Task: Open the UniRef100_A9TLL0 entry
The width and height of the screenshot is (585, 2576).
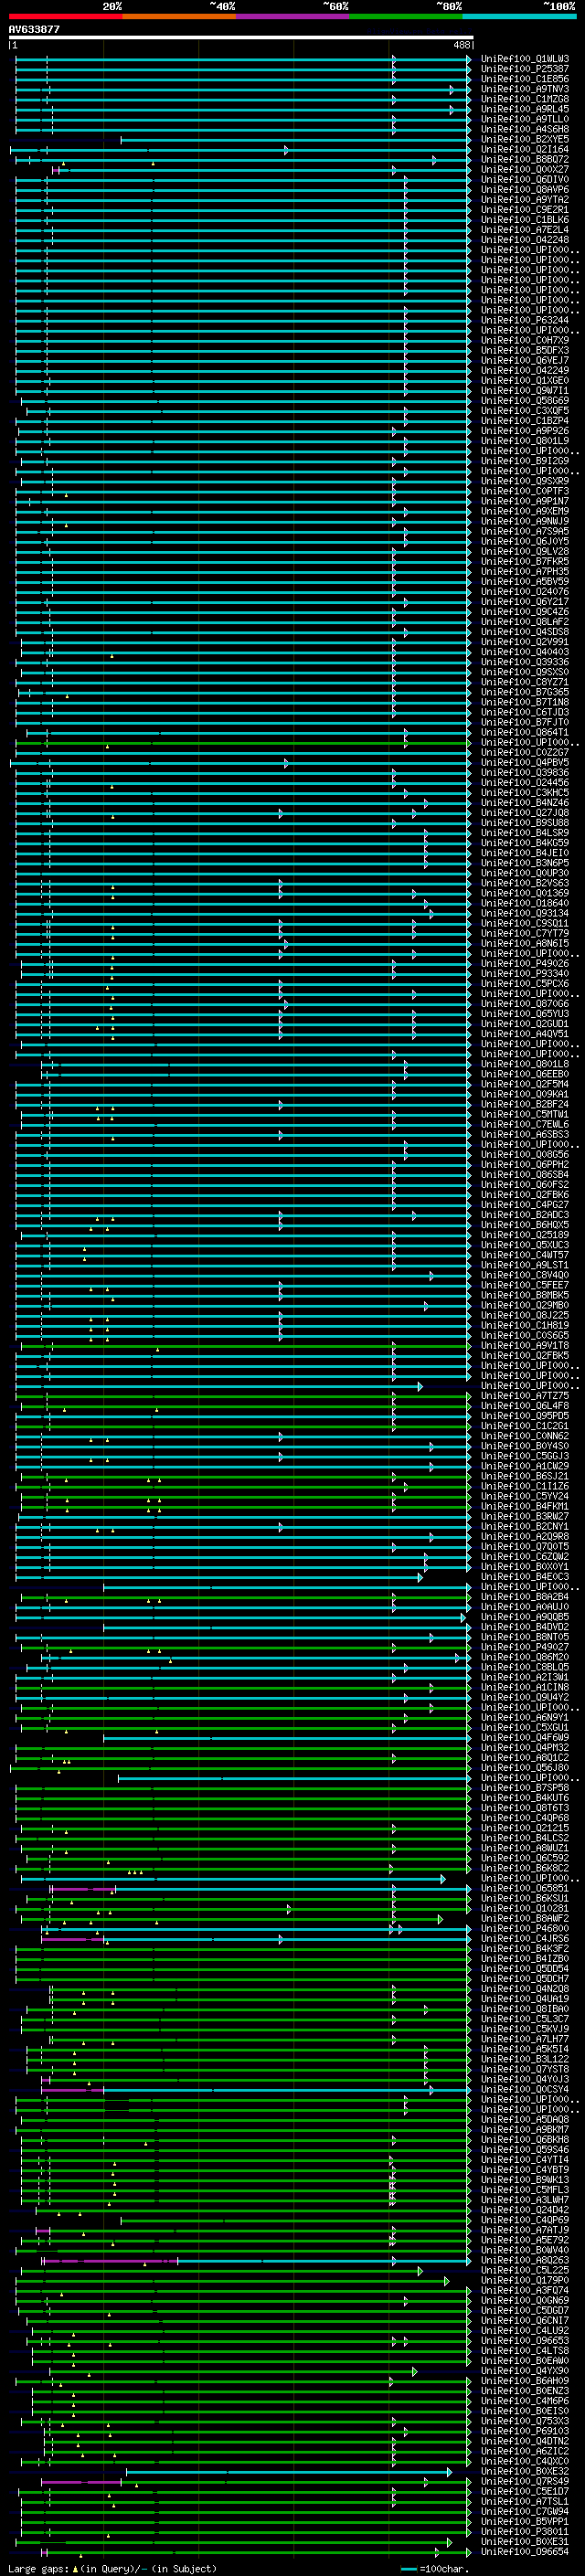Action: (525, 119)
